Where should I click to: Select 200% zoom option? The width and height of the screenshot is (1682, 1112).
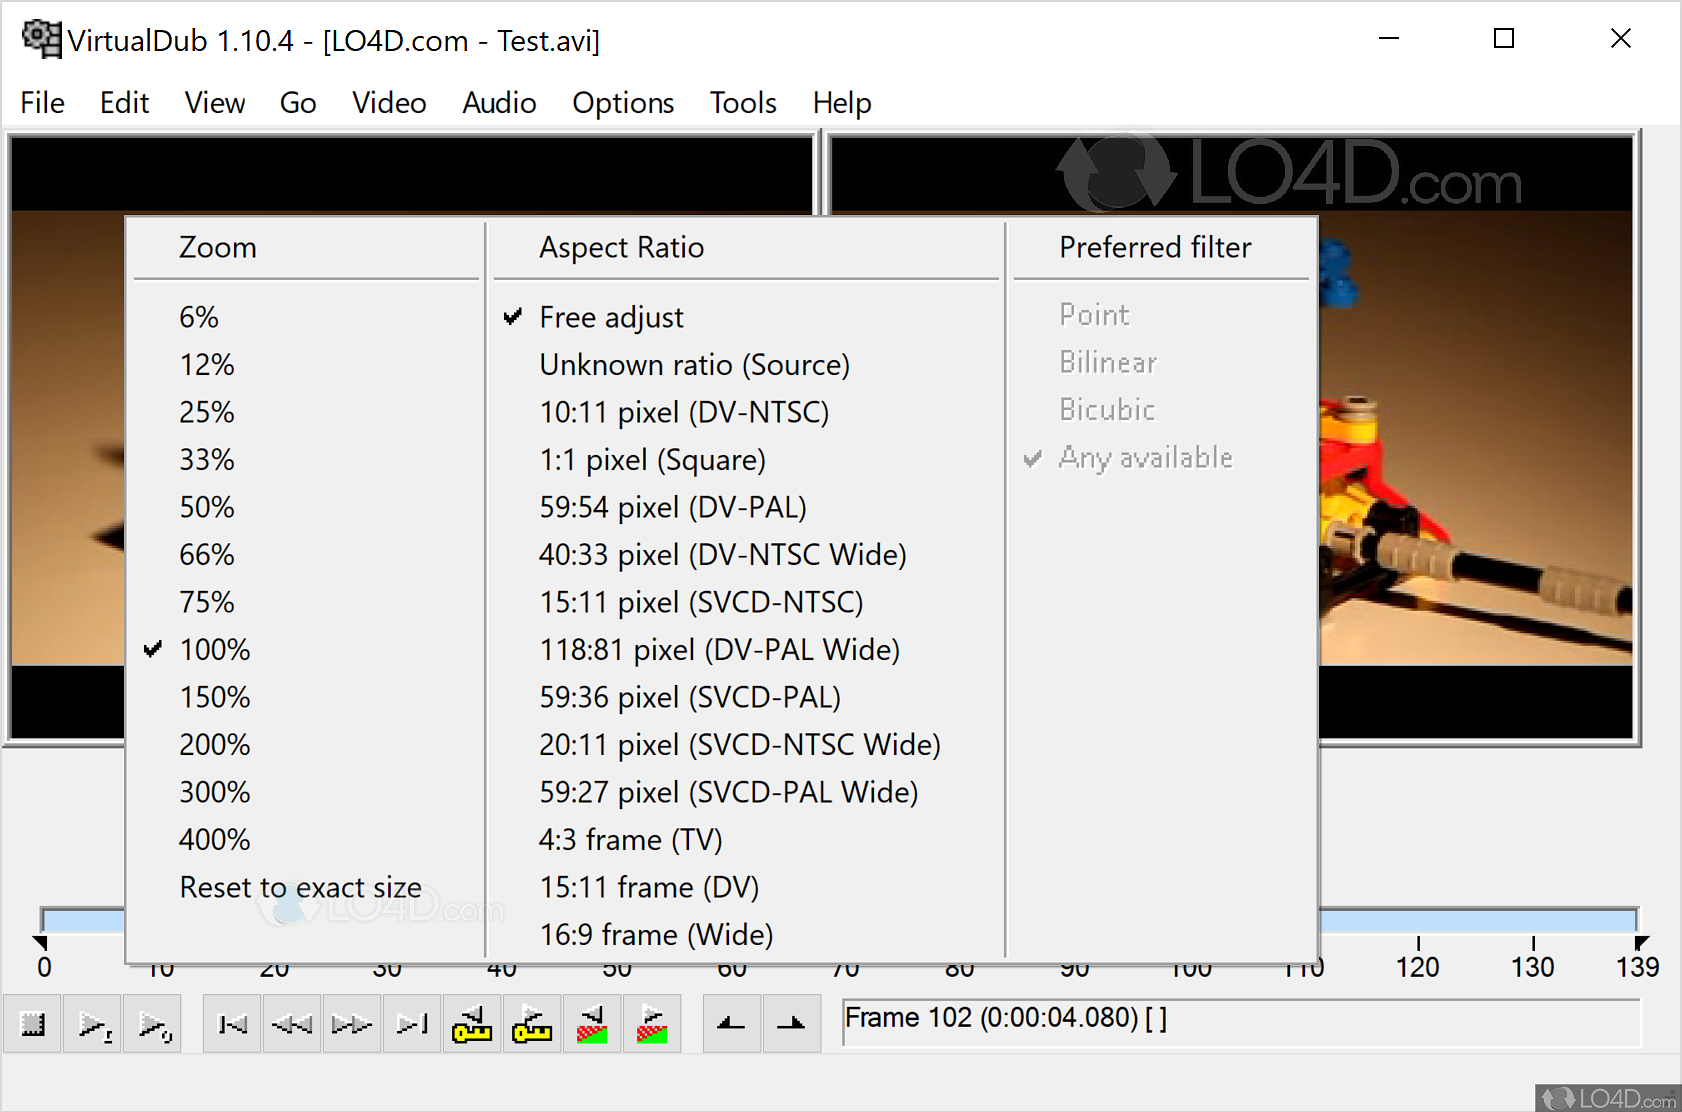[214, 745]
